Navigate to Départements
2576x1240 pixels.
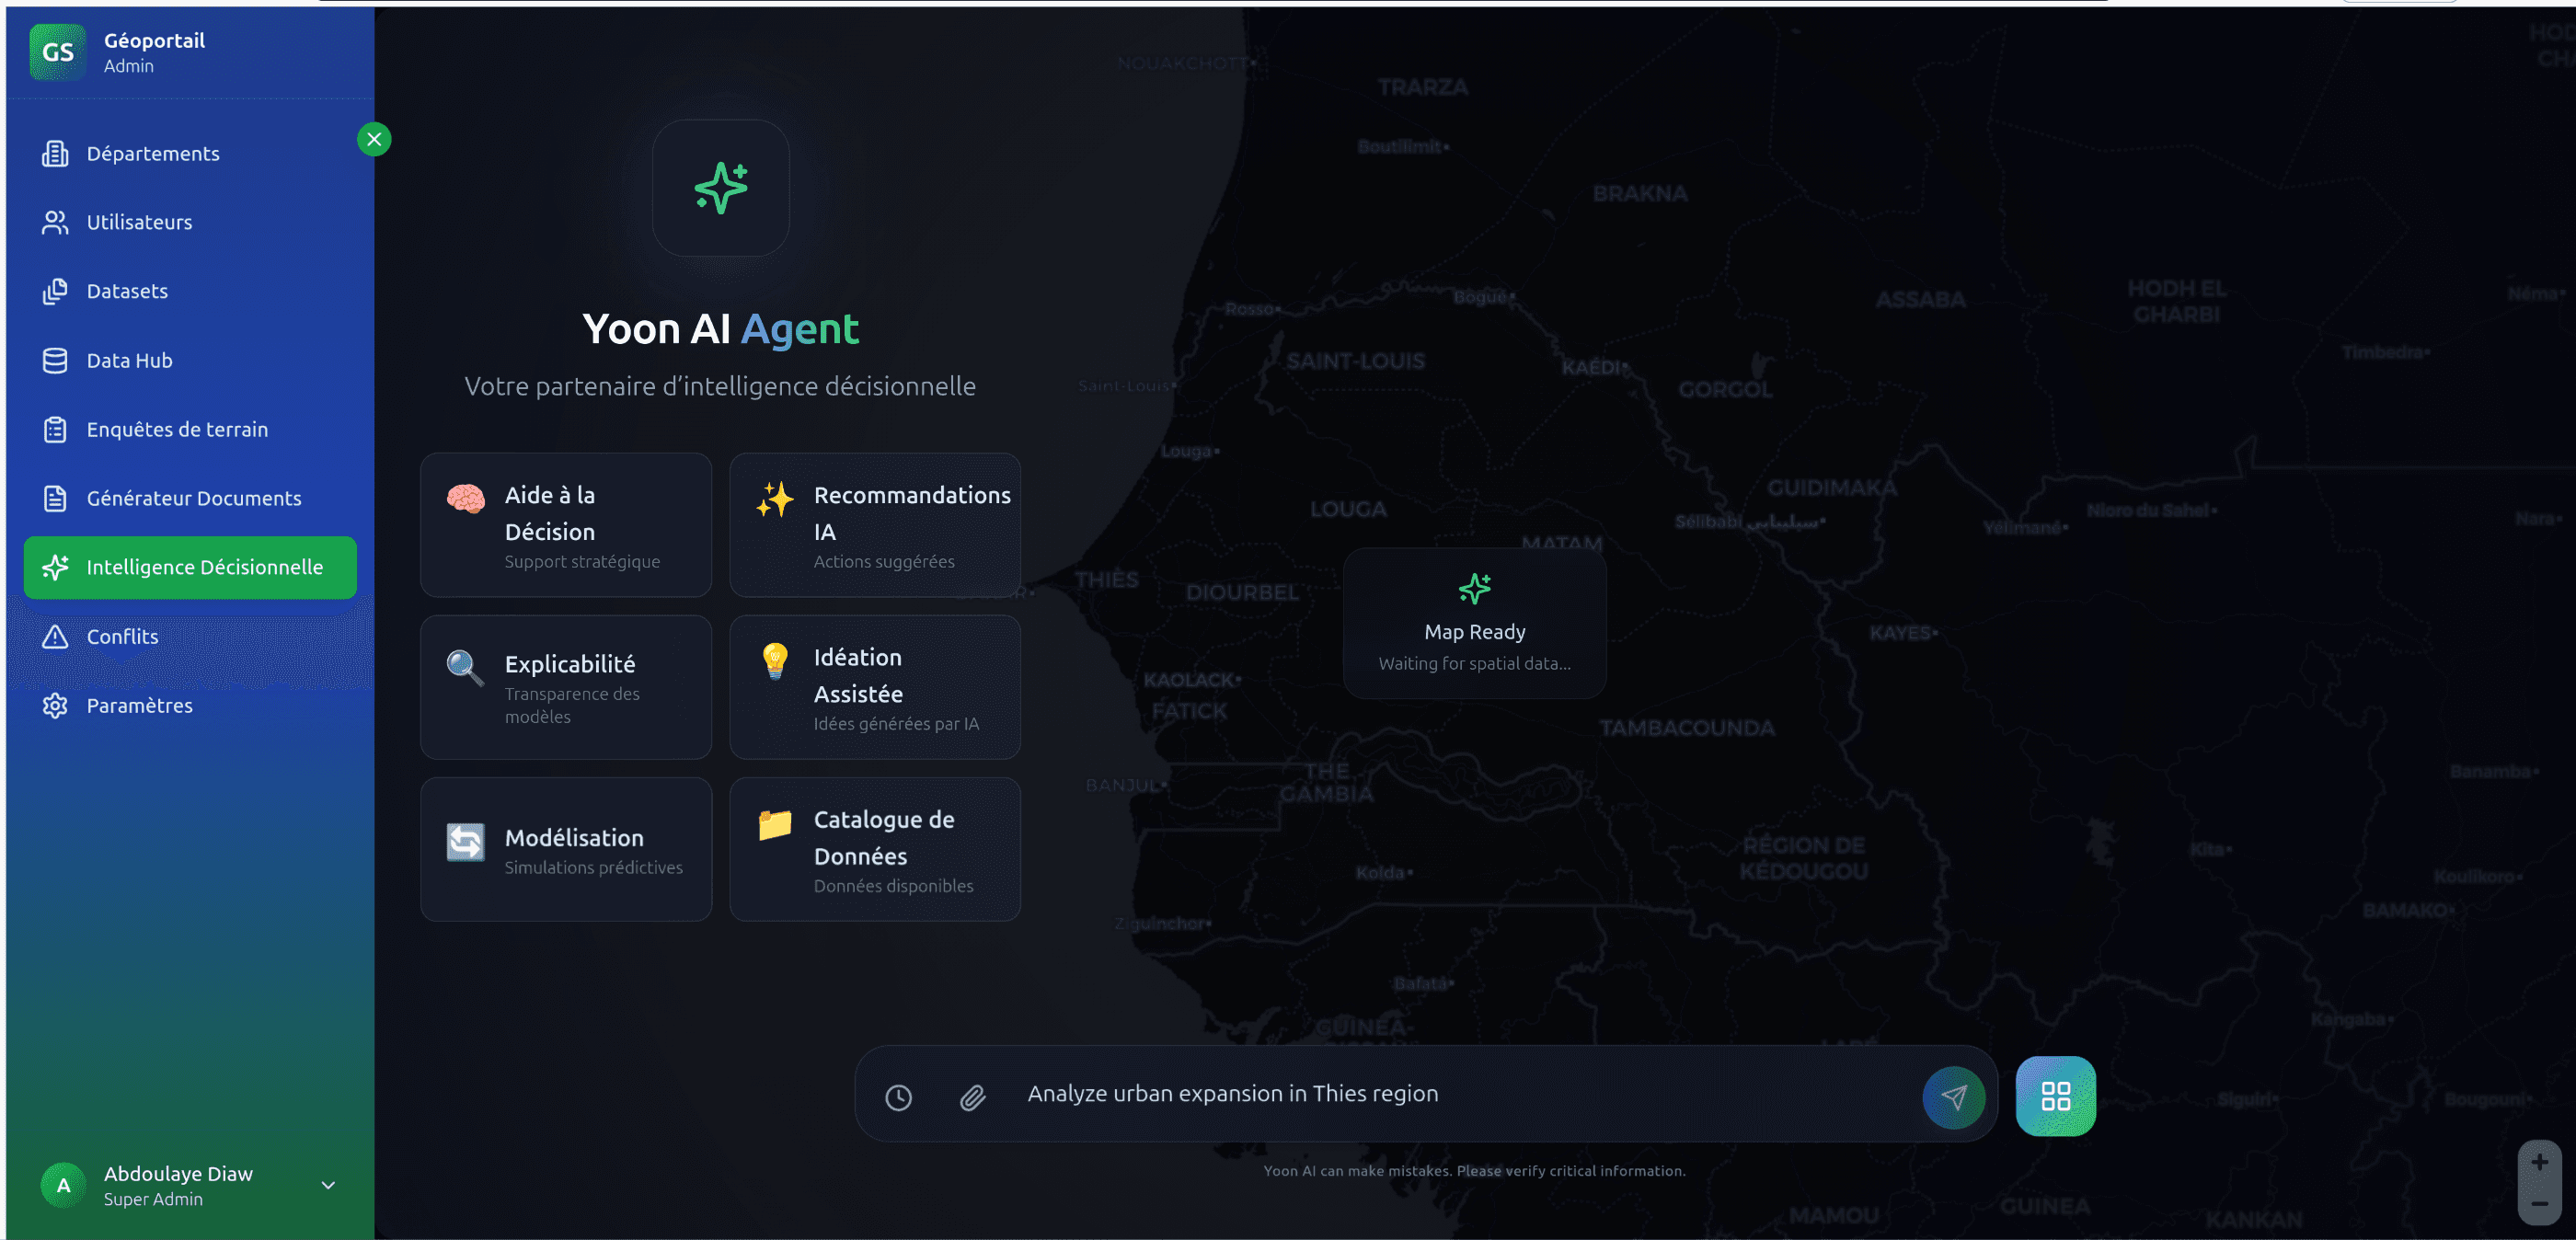click(x=152, y=153)
